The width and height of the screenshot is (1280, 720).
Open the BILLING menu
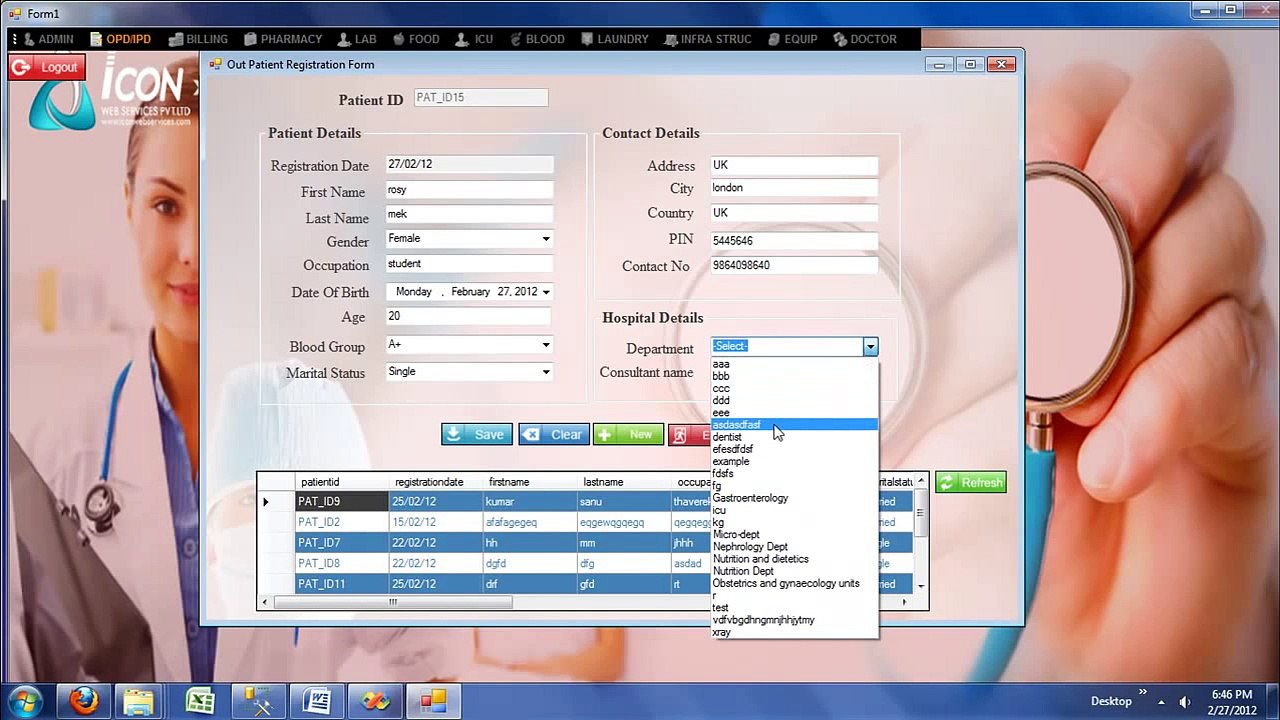(197, 39)
